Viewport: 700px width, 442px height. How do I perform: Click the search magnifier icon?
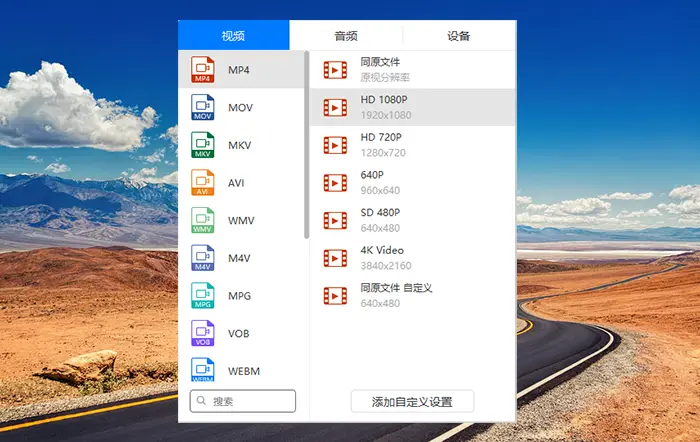201,400
